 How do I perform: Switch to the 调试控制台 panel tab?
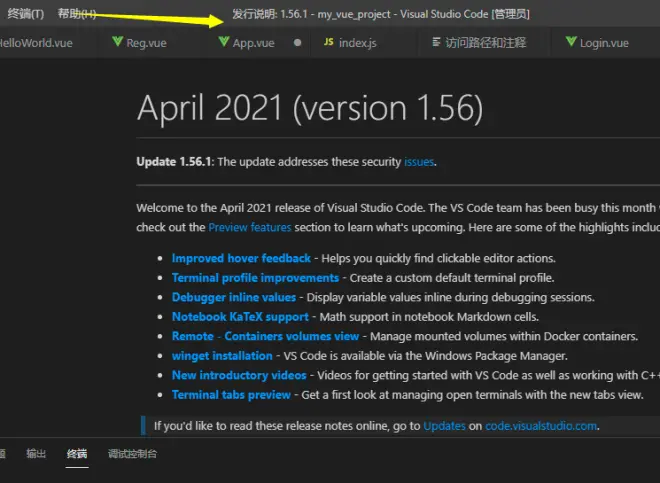pyautogui.click(x=132, y=454)
